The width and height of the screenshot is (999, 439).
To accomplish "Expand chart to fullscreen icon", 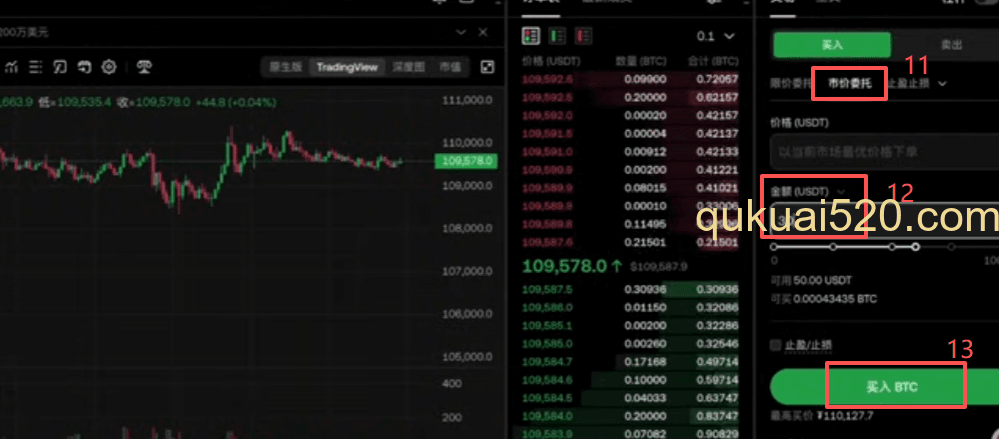I will pos(487,67).
